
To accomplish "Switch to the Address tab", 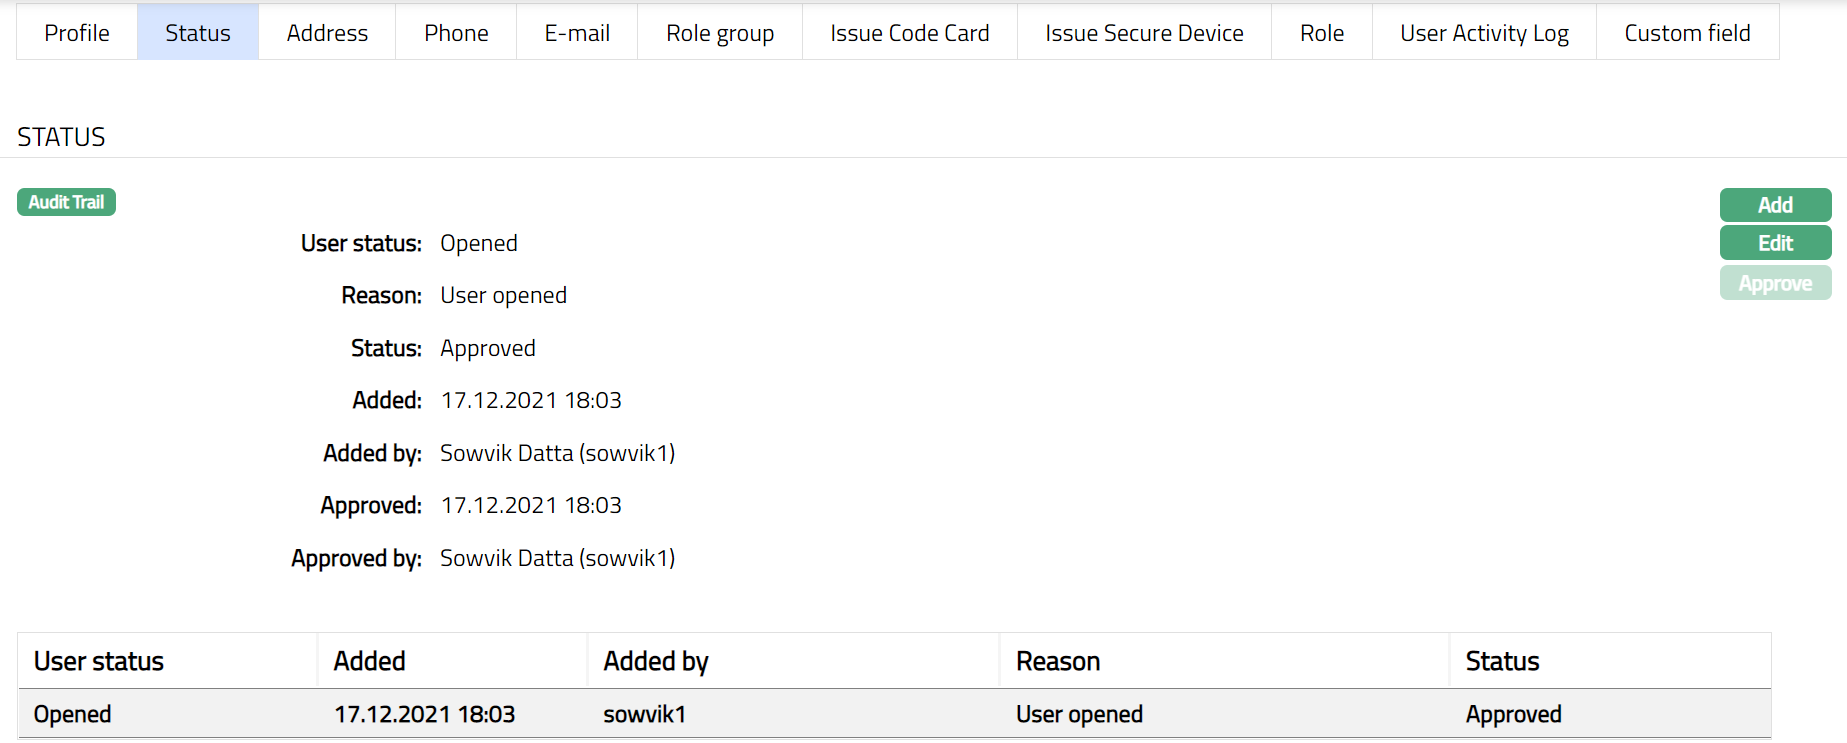I will [x=327, y=33].
